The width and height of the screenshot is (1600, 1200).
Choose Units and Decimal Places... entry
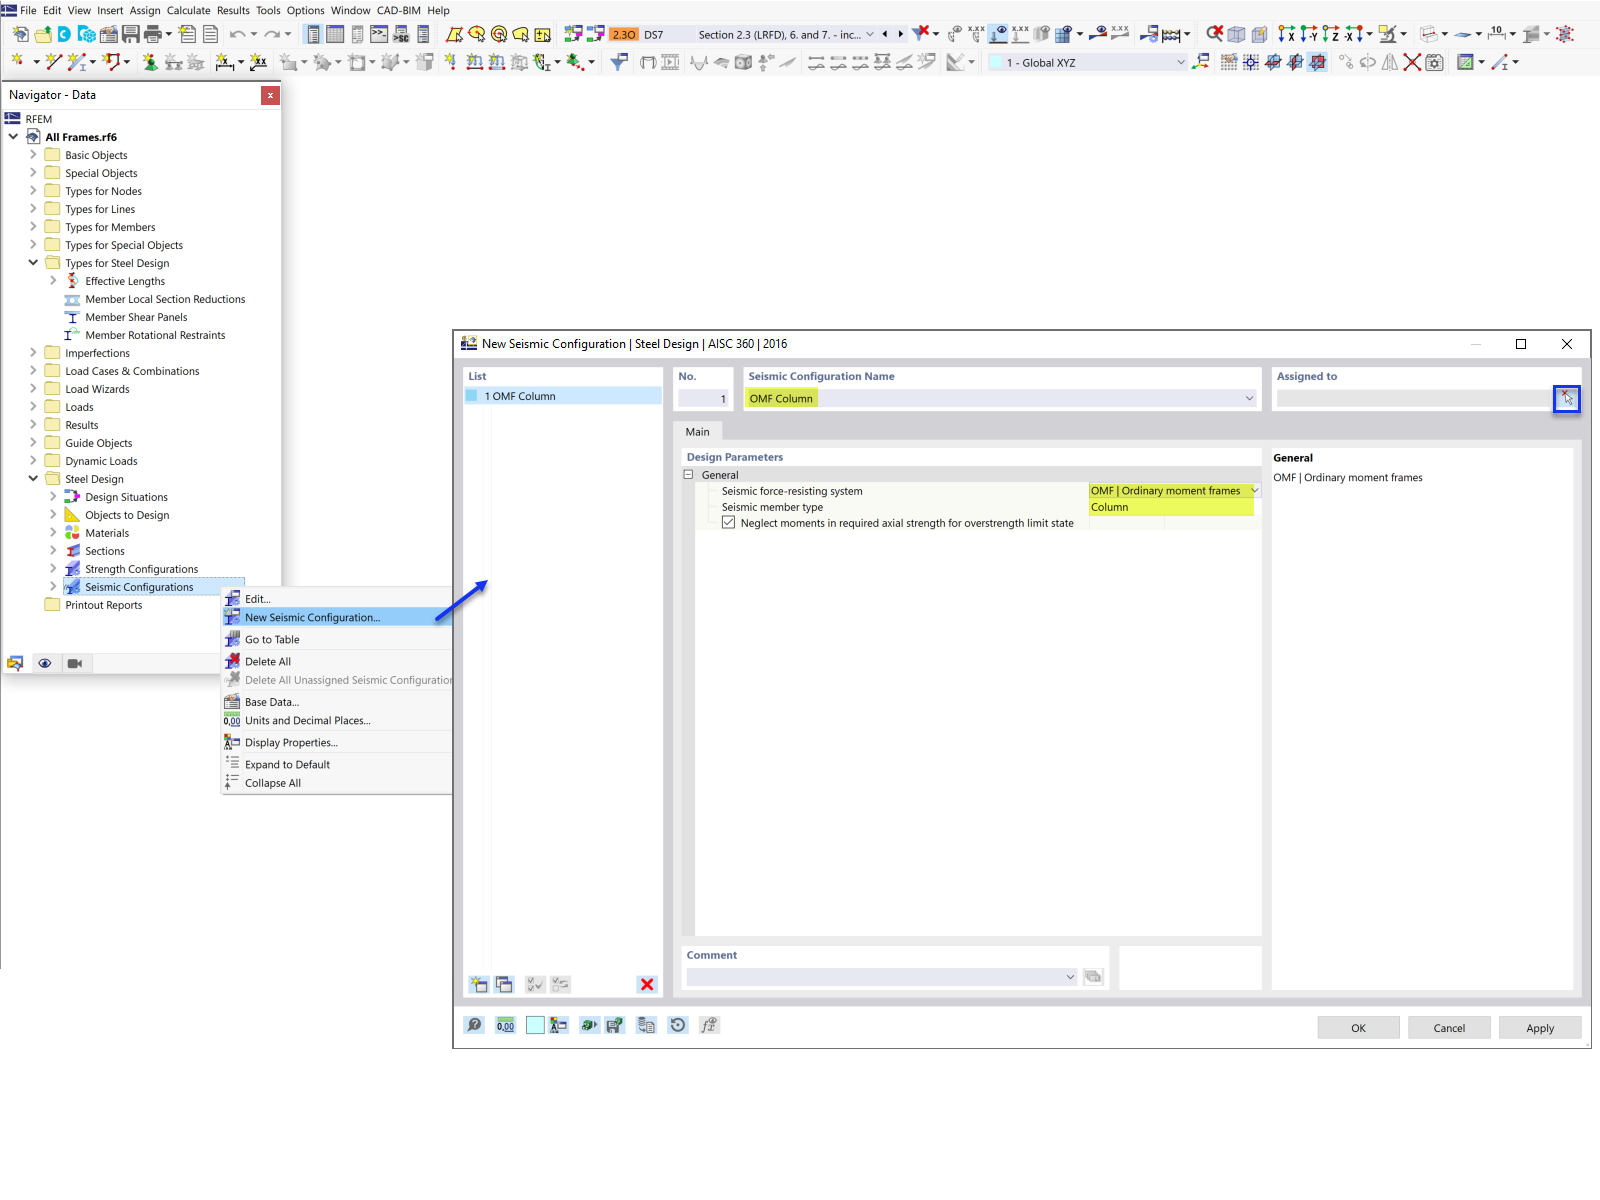[x=308, y=720]
